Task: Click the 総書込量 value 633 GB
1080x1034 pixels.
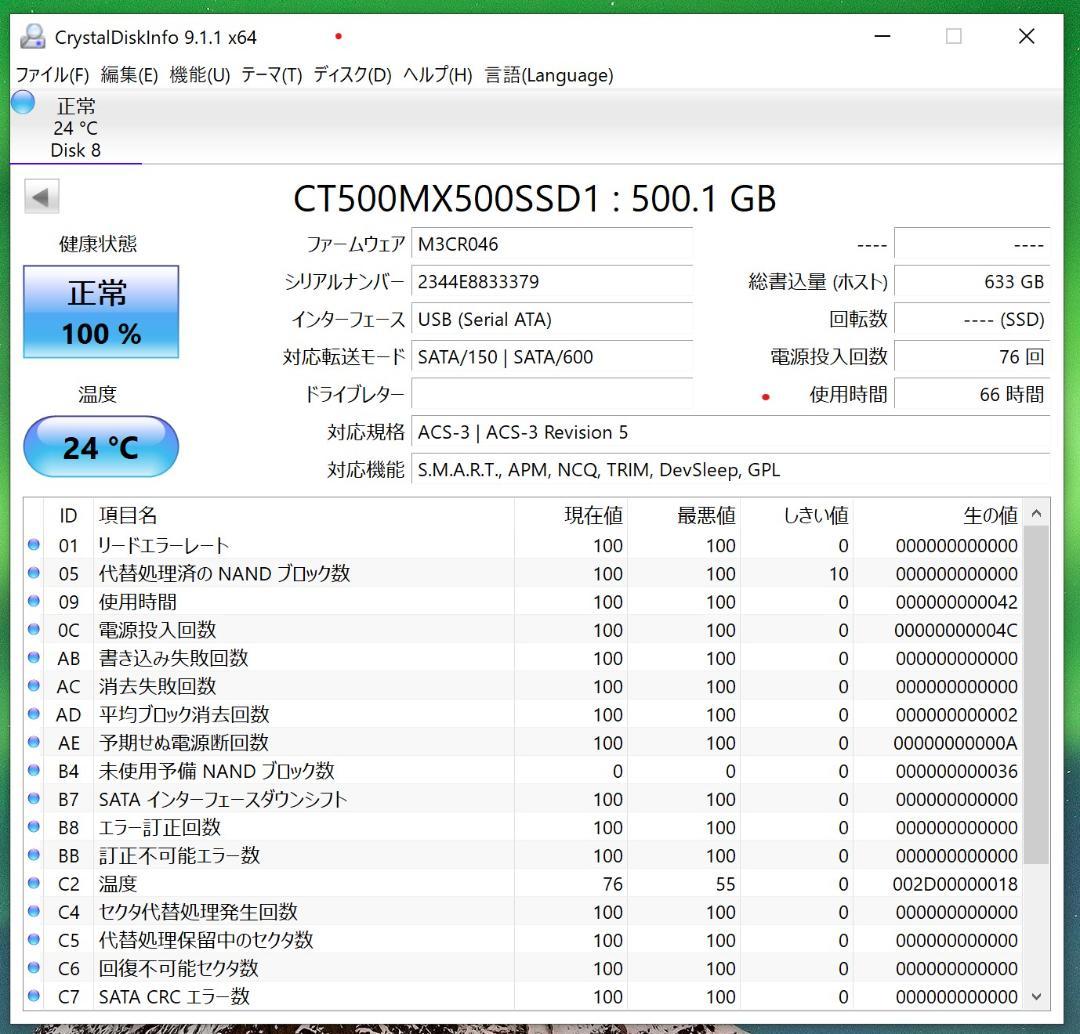Action: click(972, 282)
